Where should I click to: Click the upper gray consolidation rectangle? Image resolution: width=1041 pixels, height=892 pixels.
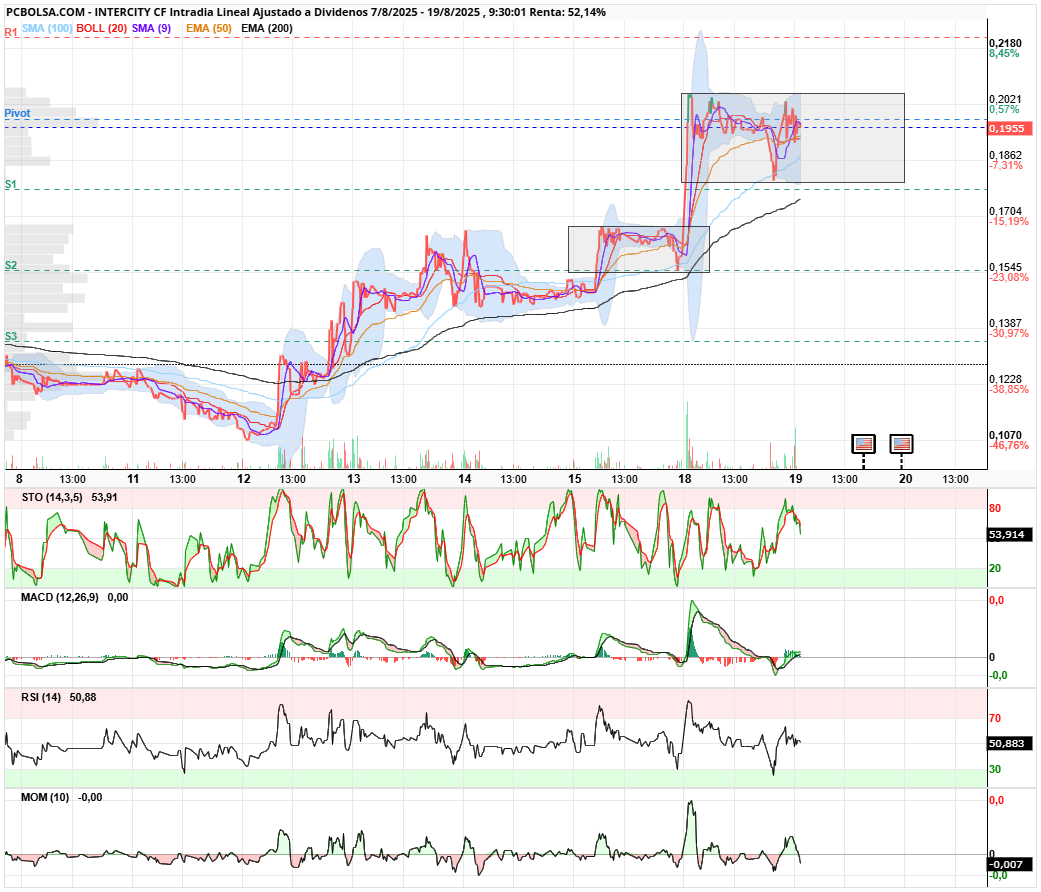793,138
